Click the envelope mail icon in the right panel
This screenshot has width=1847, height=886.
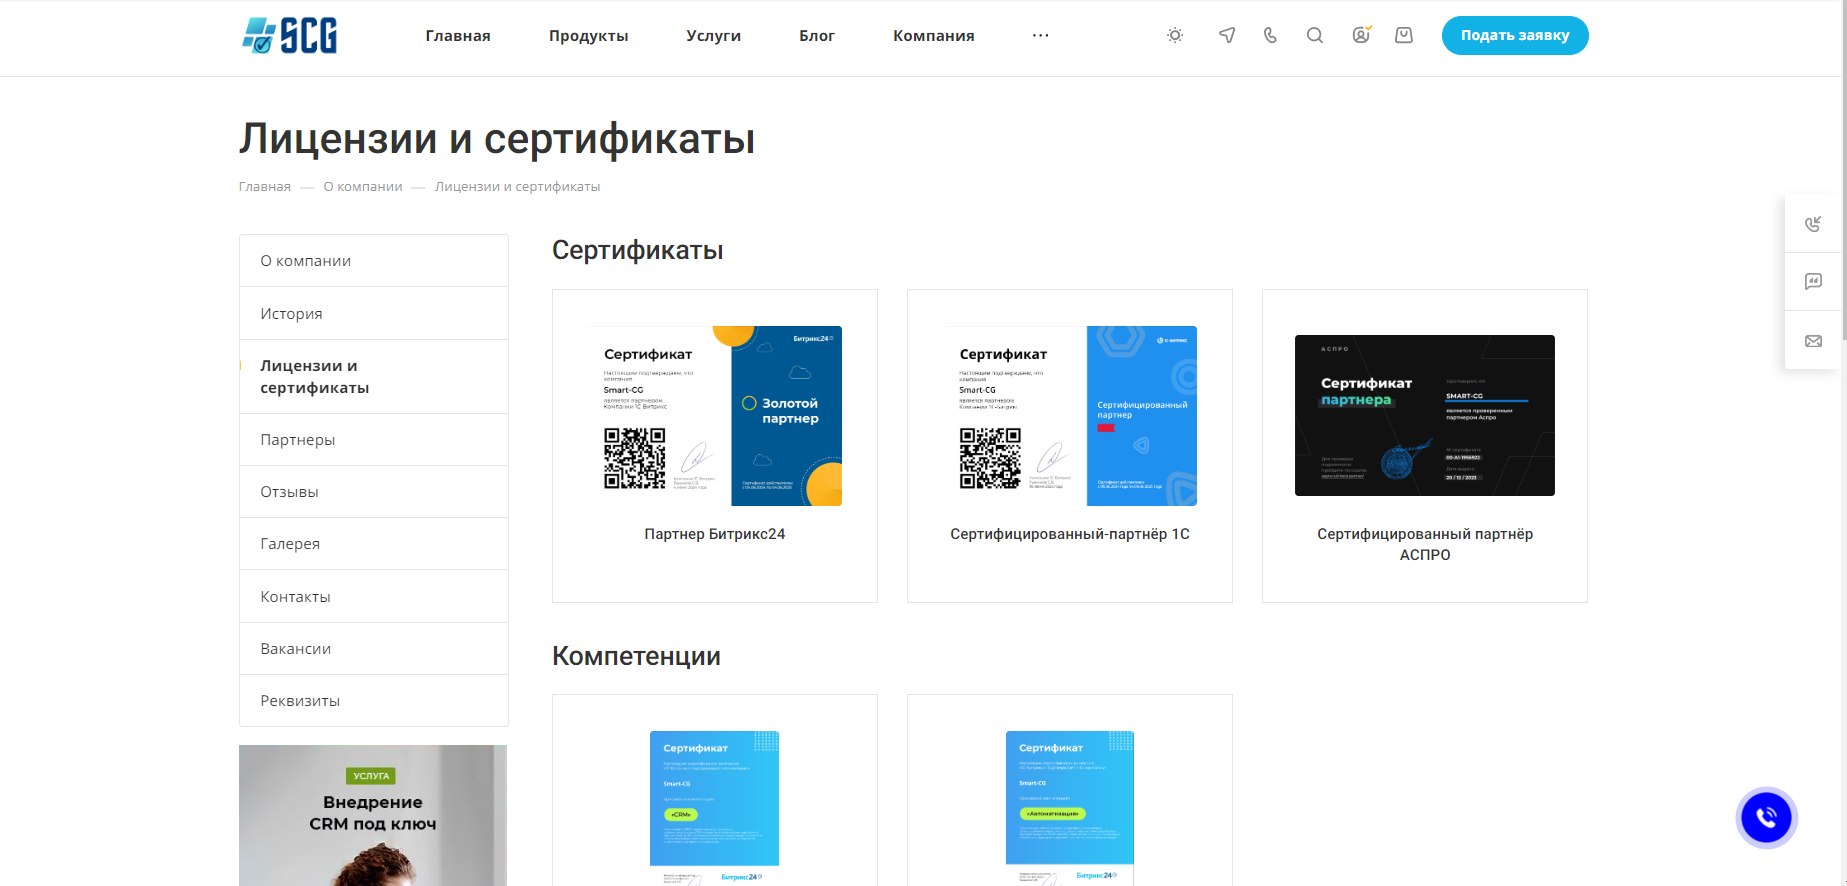pyautogui.click(x=1813, y=341)
